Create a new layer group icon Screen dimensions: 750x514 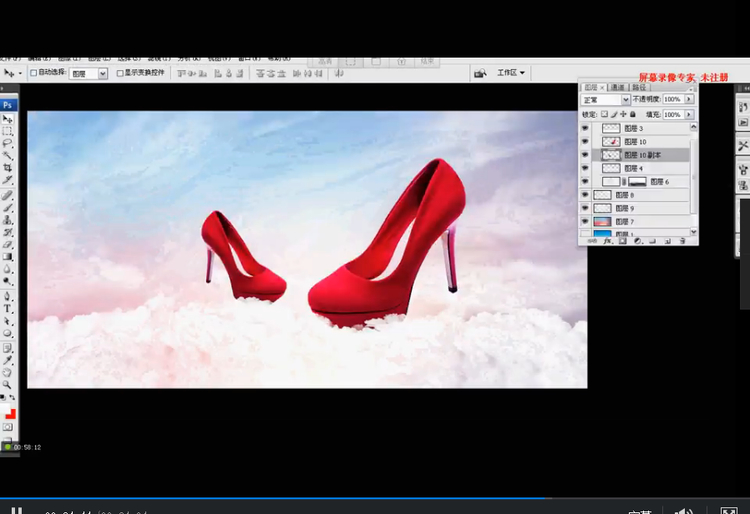[x=652, y=241]
